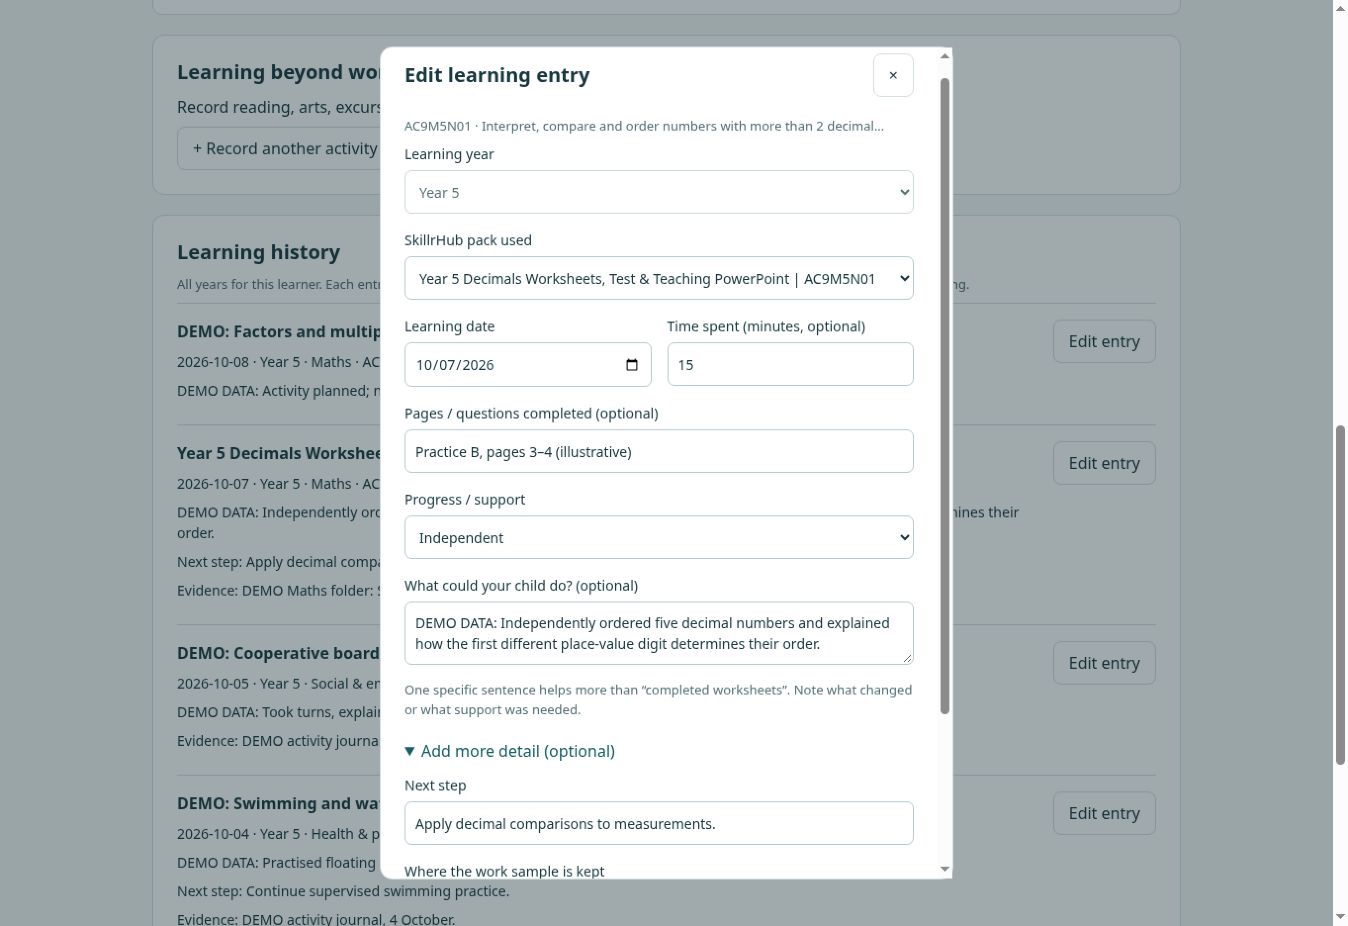Click the Next step input field
The height and width of the screenshot is (926, 1348).
[x=659, y=823]
